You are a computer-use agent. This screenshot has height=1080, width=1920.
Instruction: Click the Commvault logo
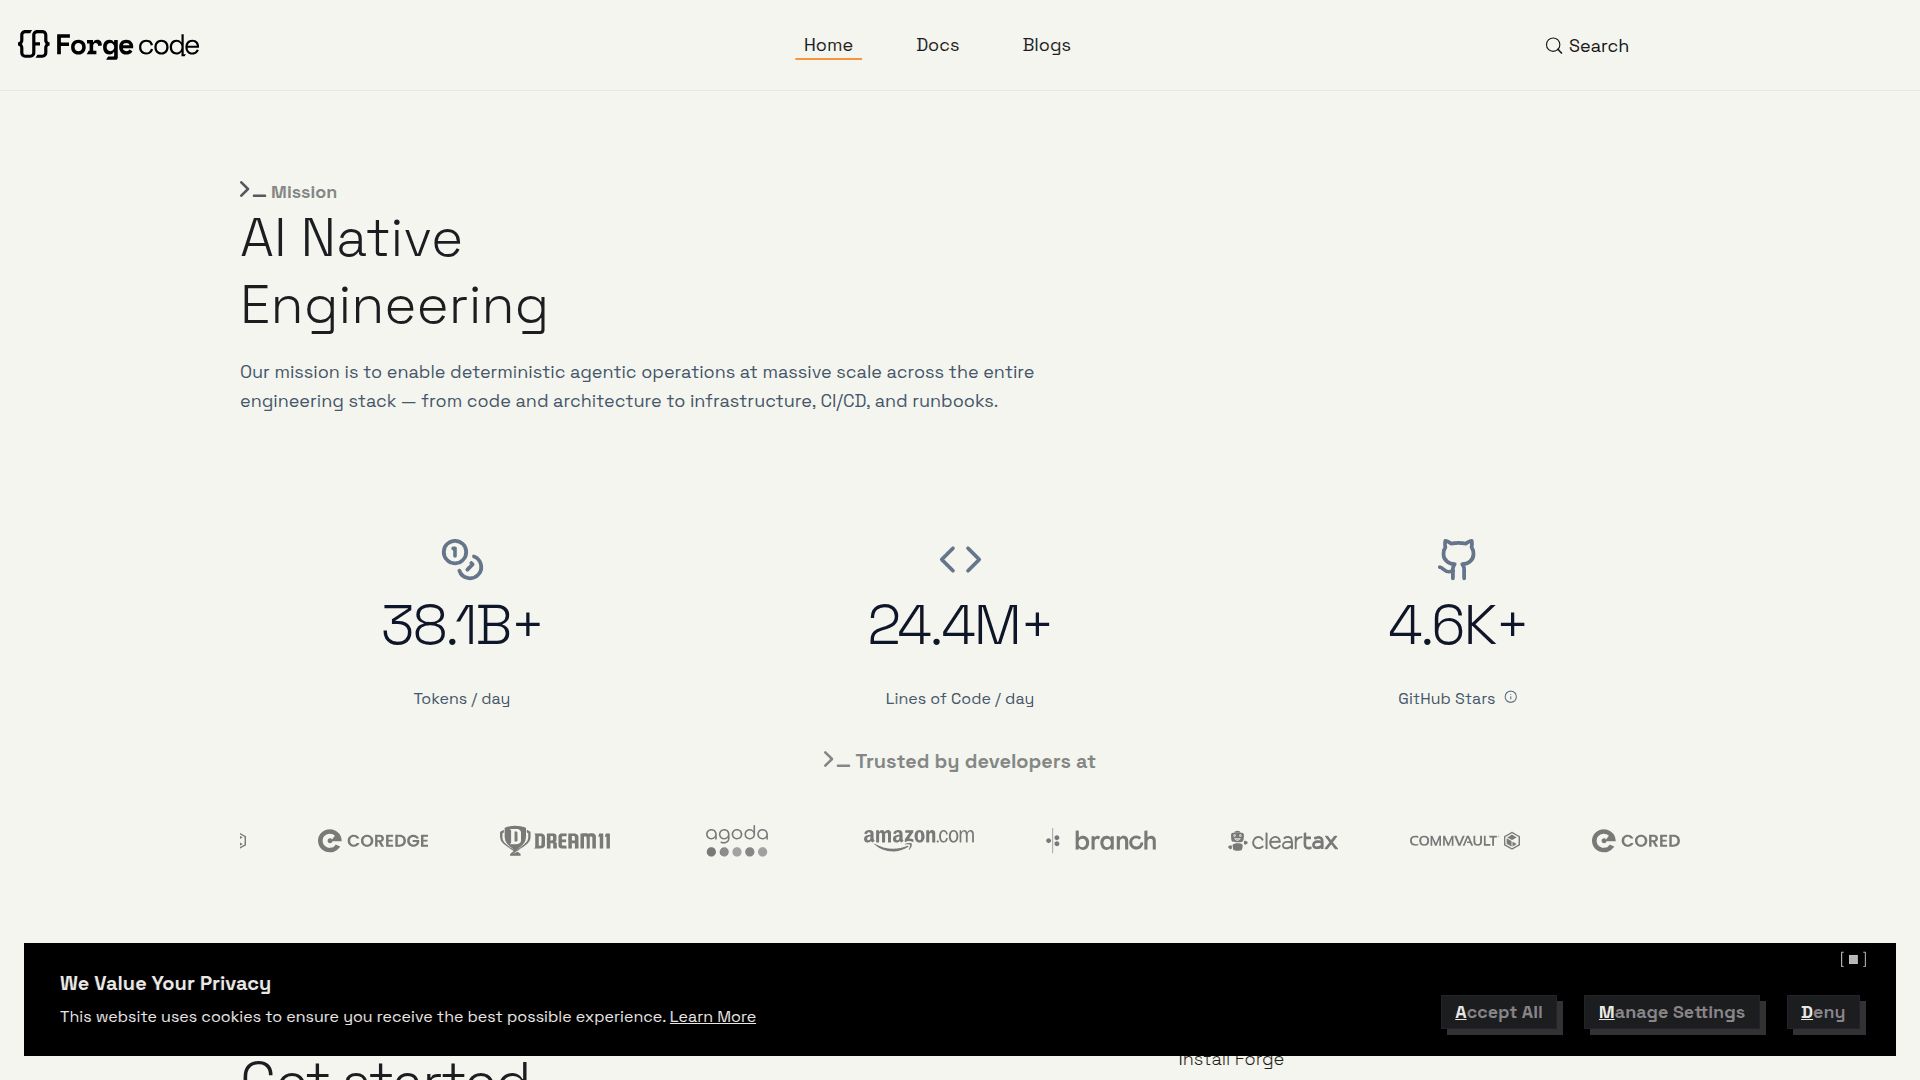tap(1464, 841)
